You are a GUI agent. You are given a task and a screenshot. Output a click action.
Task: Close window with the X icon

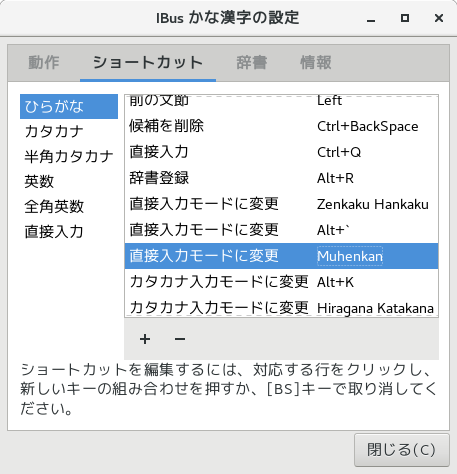pyautogui.click(x=439, y=18)
